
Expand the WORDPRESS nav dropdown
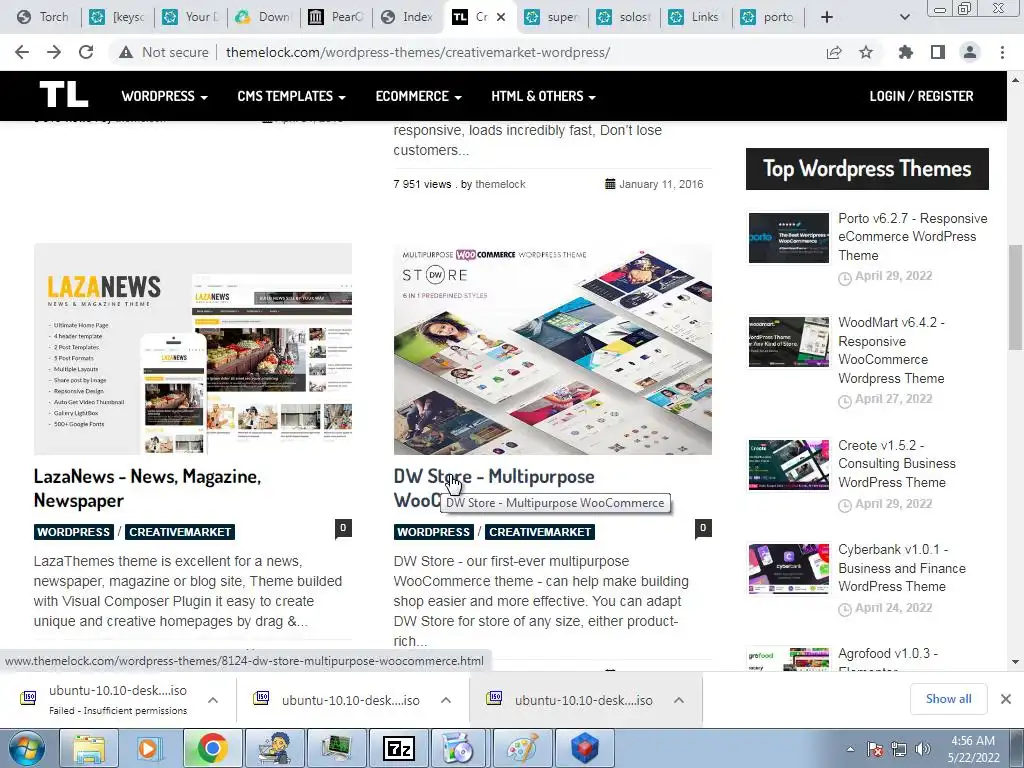click(165, 96)
